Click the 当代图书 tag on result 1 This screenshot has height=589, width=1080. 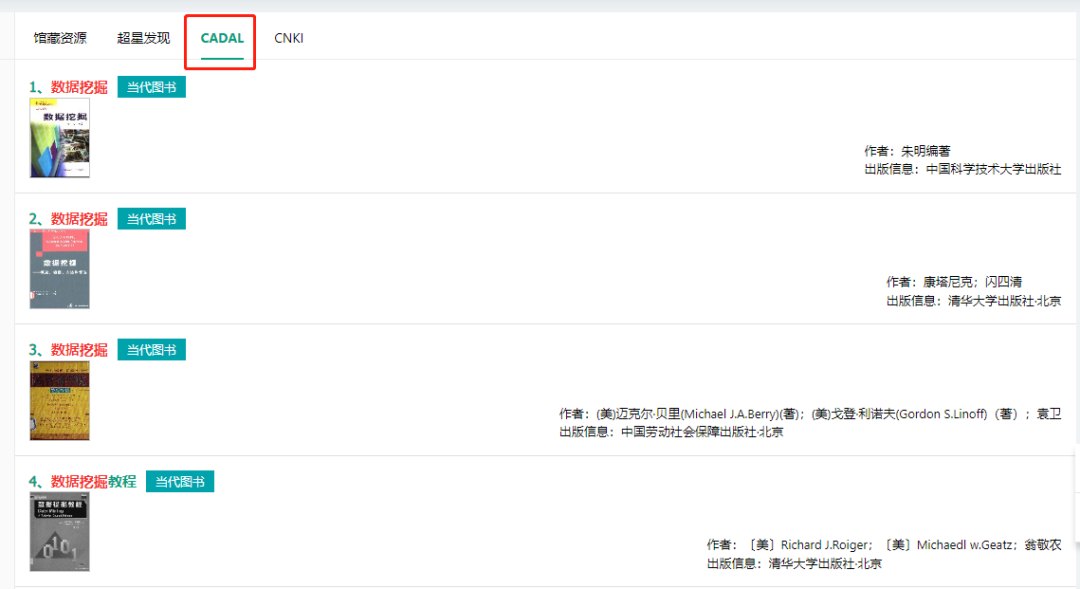(x=151, y=87)
